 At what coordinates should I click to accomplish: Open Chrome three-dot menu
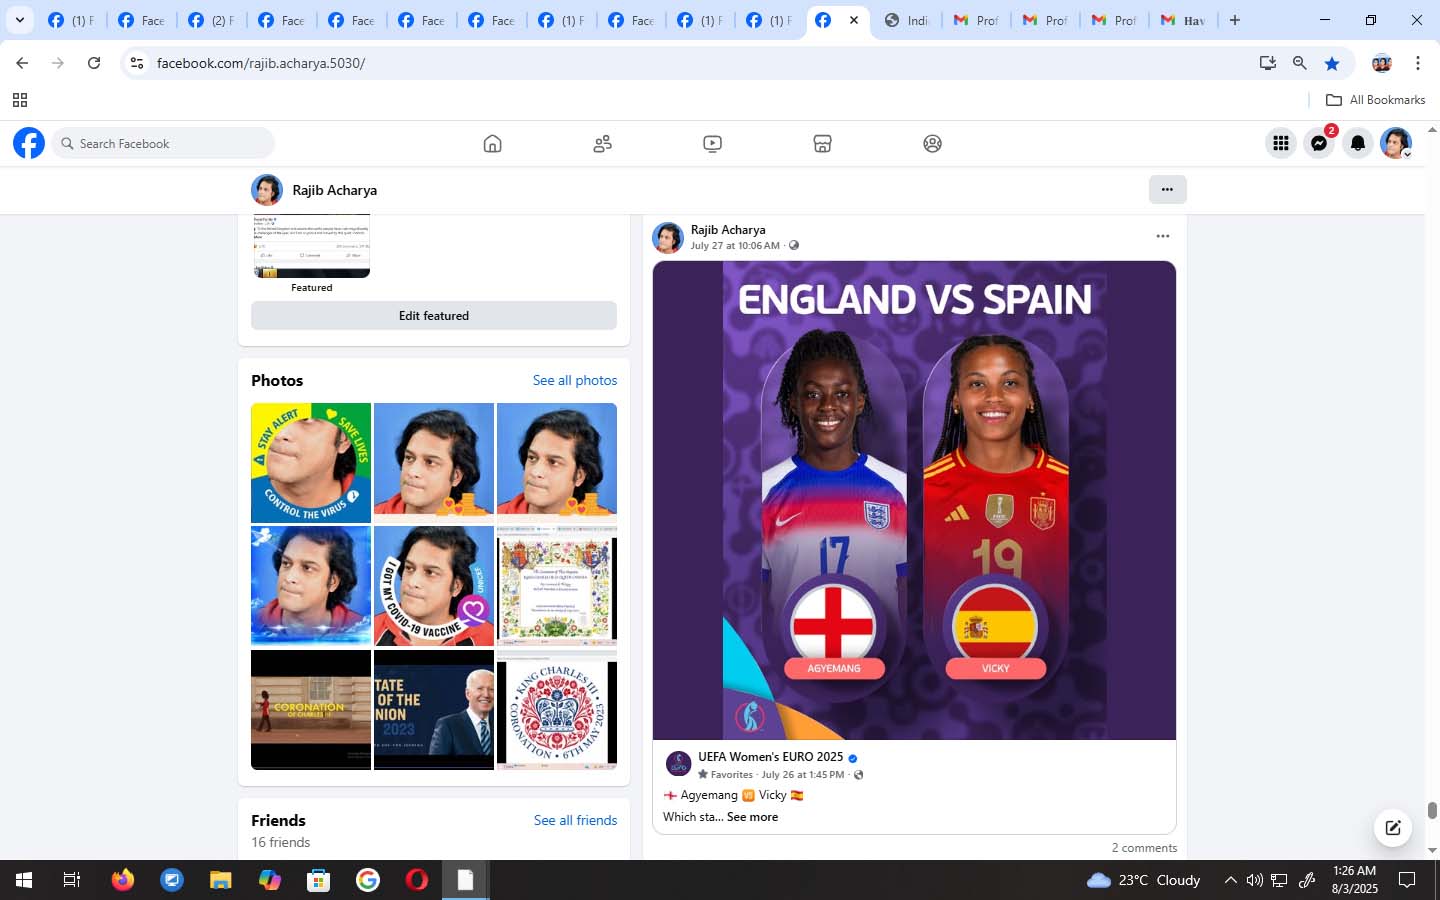coord(1418,63)
